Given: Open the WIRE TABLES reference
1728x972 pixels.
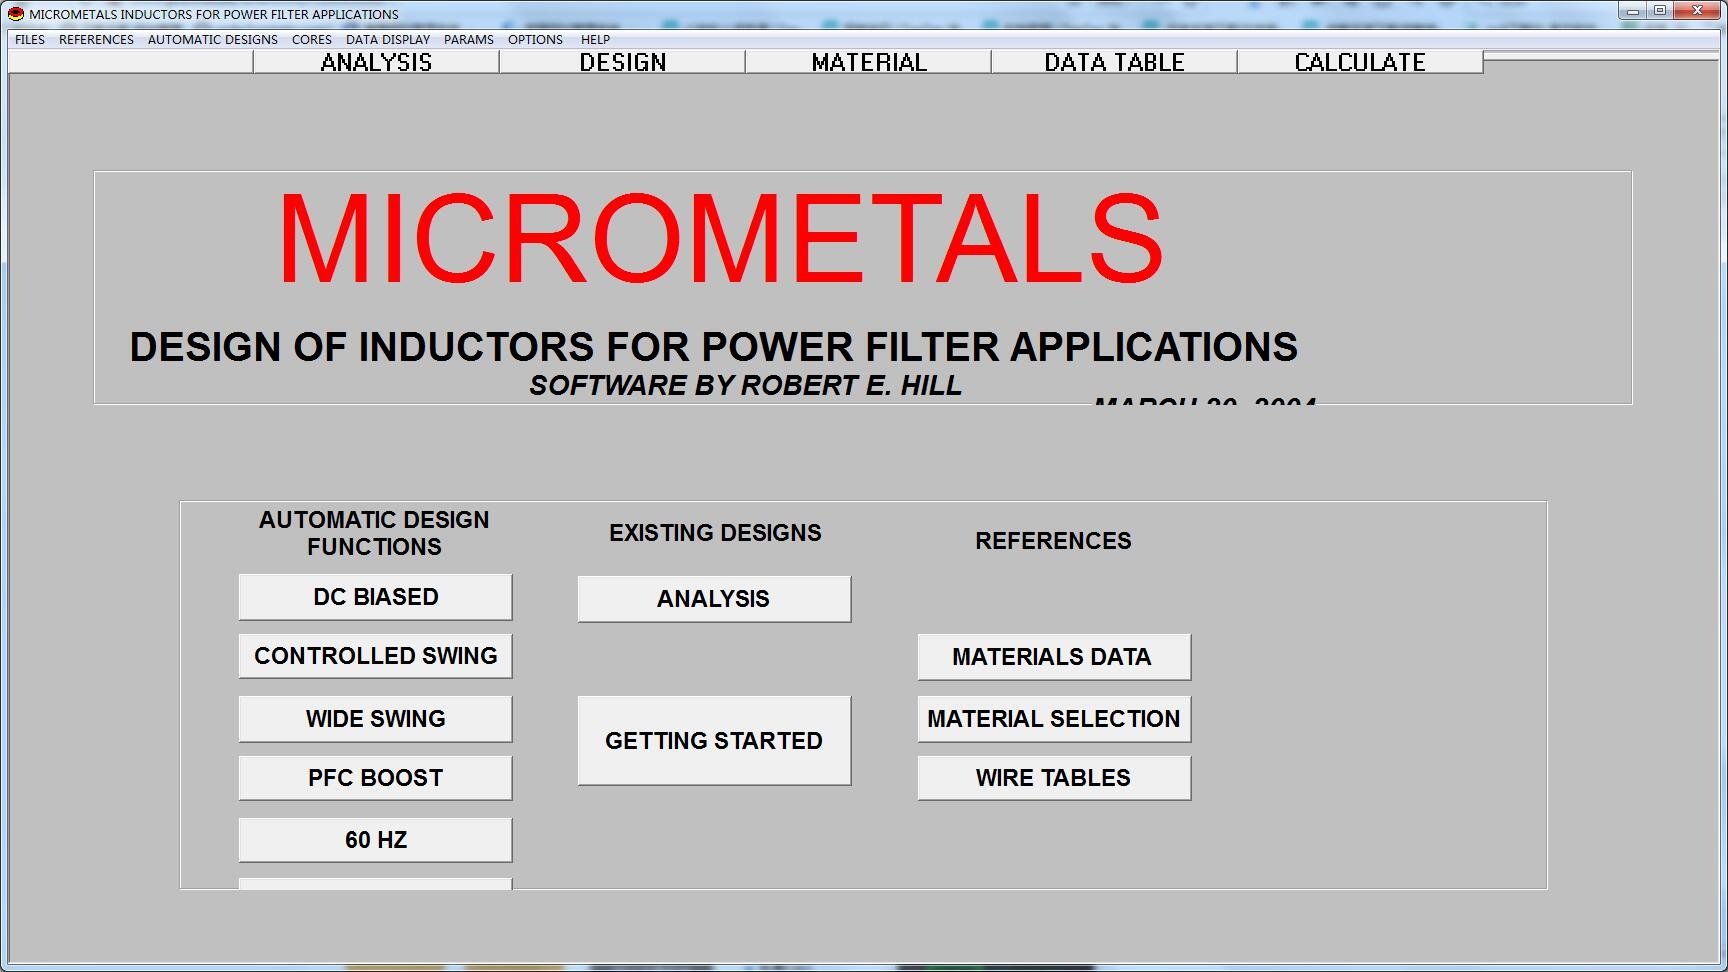Looking at the screenshot, I should click(1054, 778).
